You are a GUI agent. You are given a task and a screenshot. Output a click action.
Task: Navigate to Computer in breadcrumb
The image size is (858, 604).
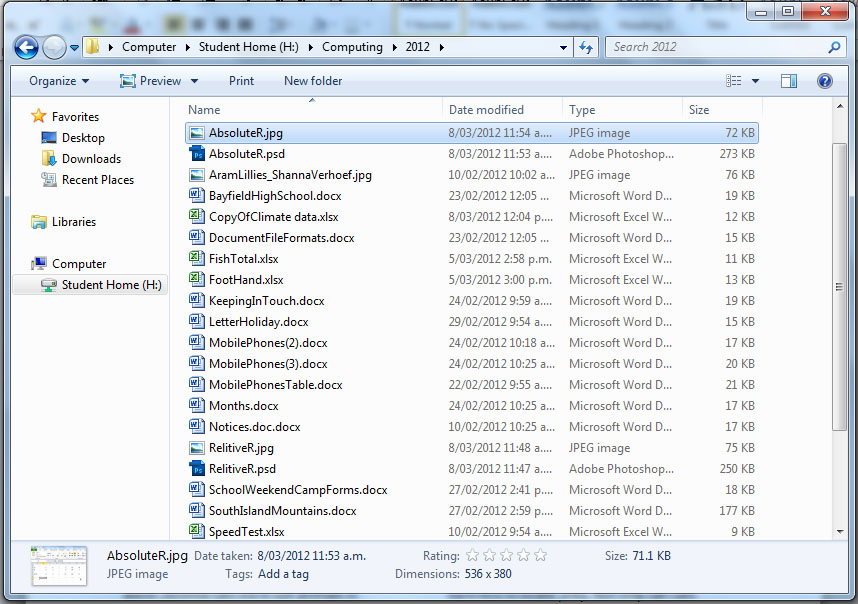(x=149, y=47)
